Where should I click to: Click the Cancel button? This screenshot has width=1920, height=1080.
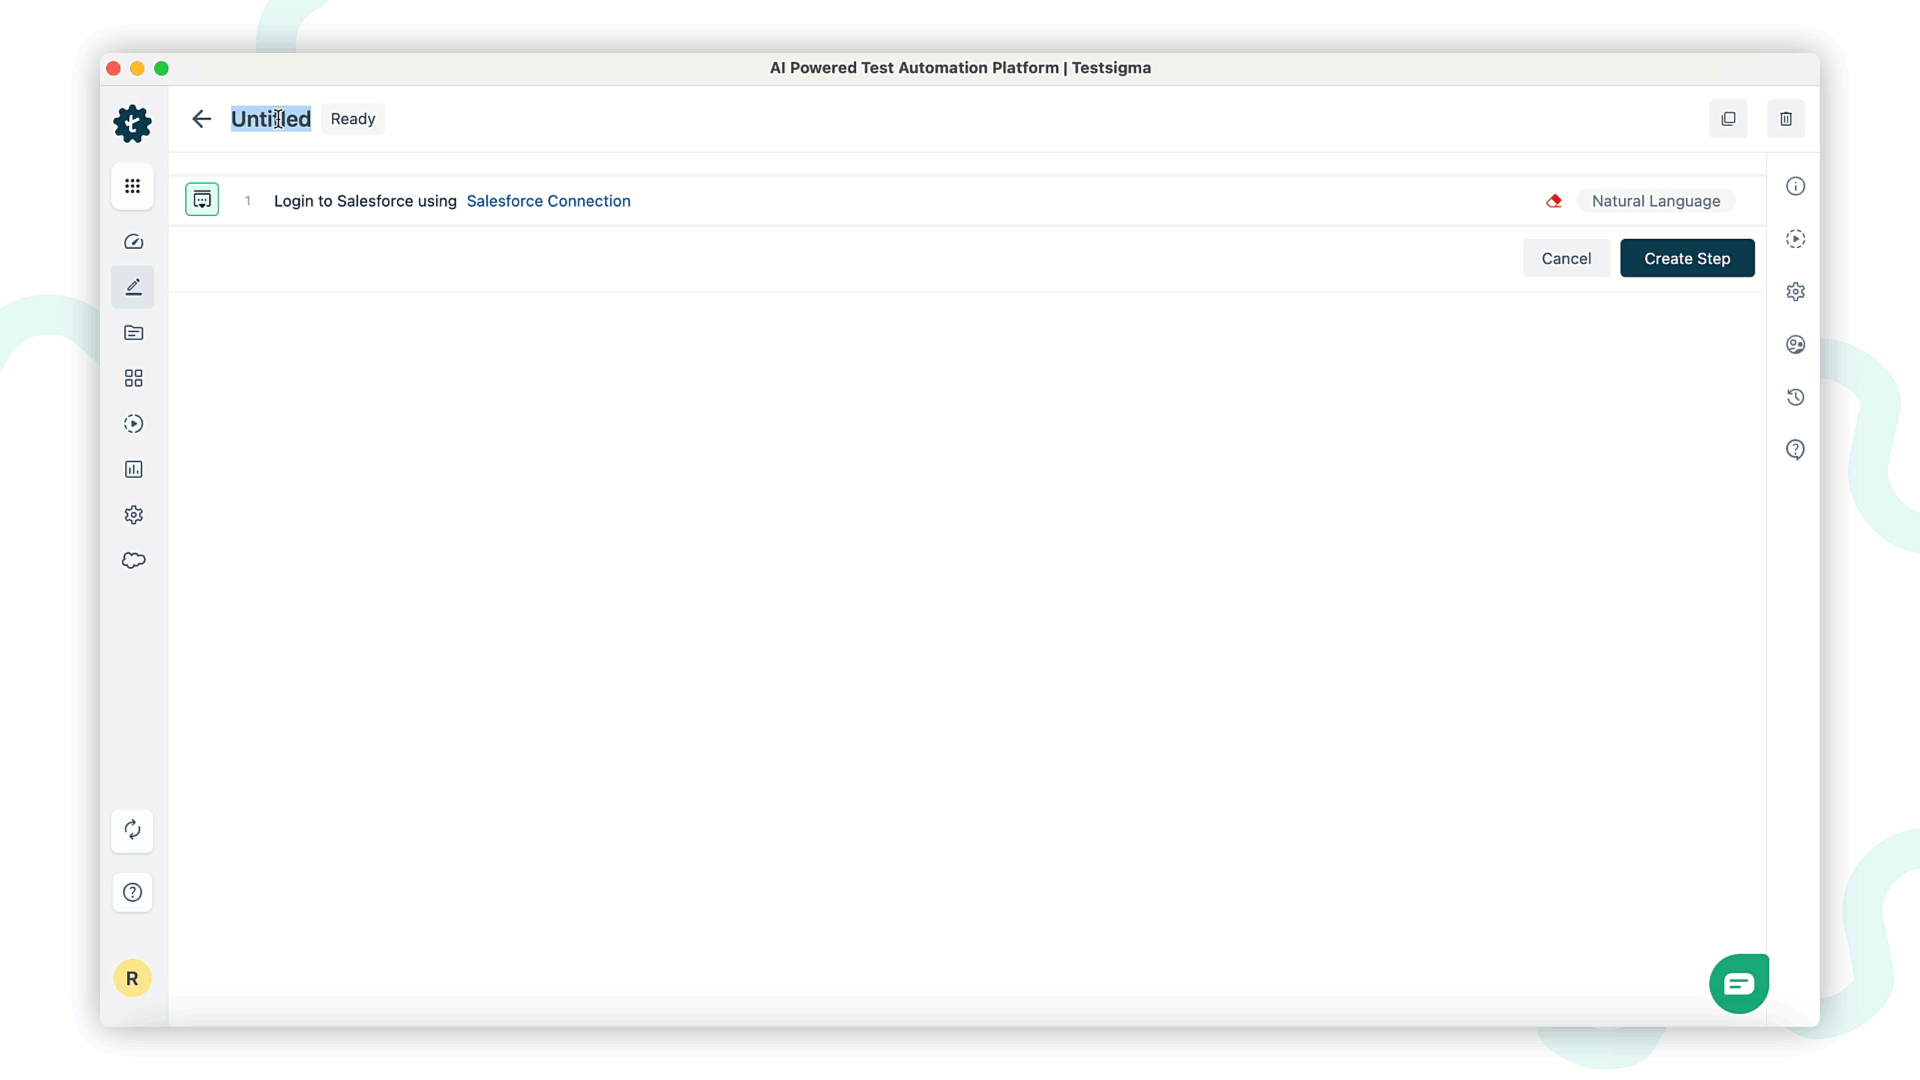tap(1566, 258)
